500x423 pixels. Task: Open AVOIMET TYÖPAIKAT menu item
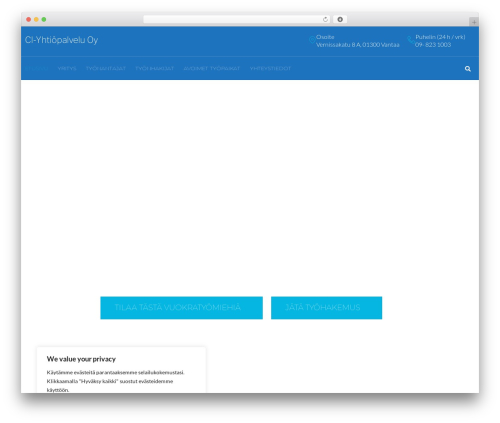[212, 68]
